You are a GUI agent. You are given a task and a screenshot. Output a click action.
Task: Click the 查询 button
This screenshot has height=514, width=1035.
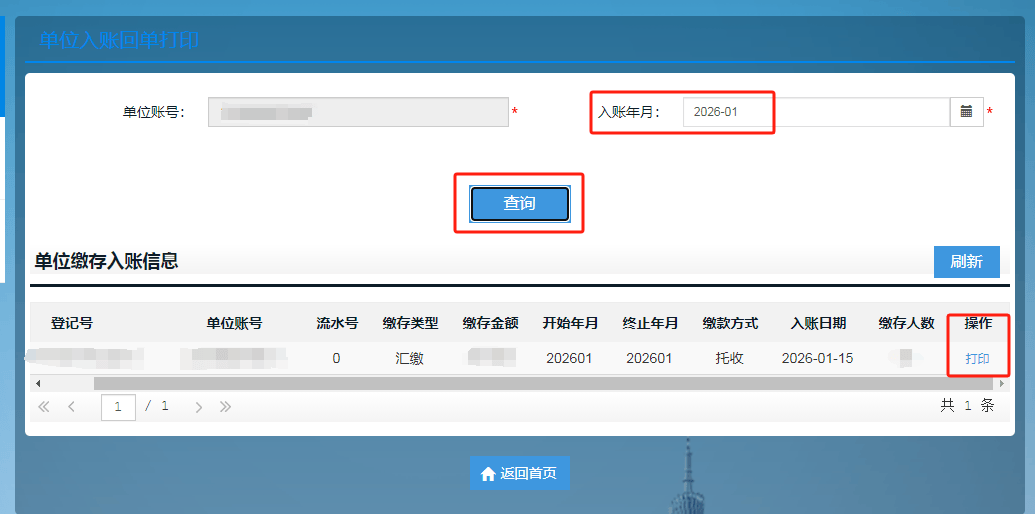click(x=519, y=204)
